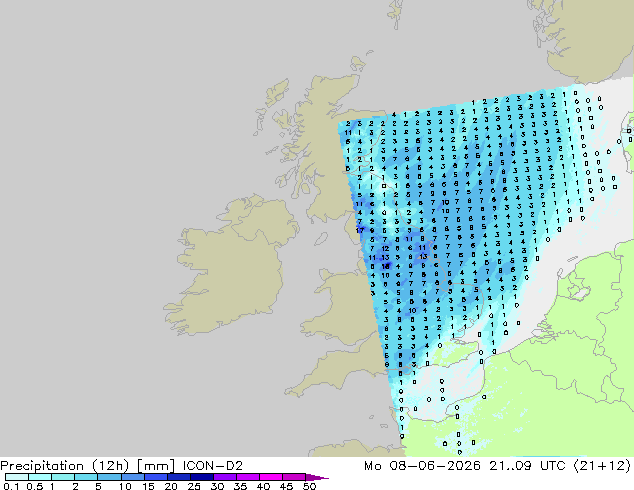Click the 'Mo 08-06-2026 21..09 UTC (21+12)' timestamp
Image resolution: width=634 pixels, height=490 pixels.
click(497, 466)
